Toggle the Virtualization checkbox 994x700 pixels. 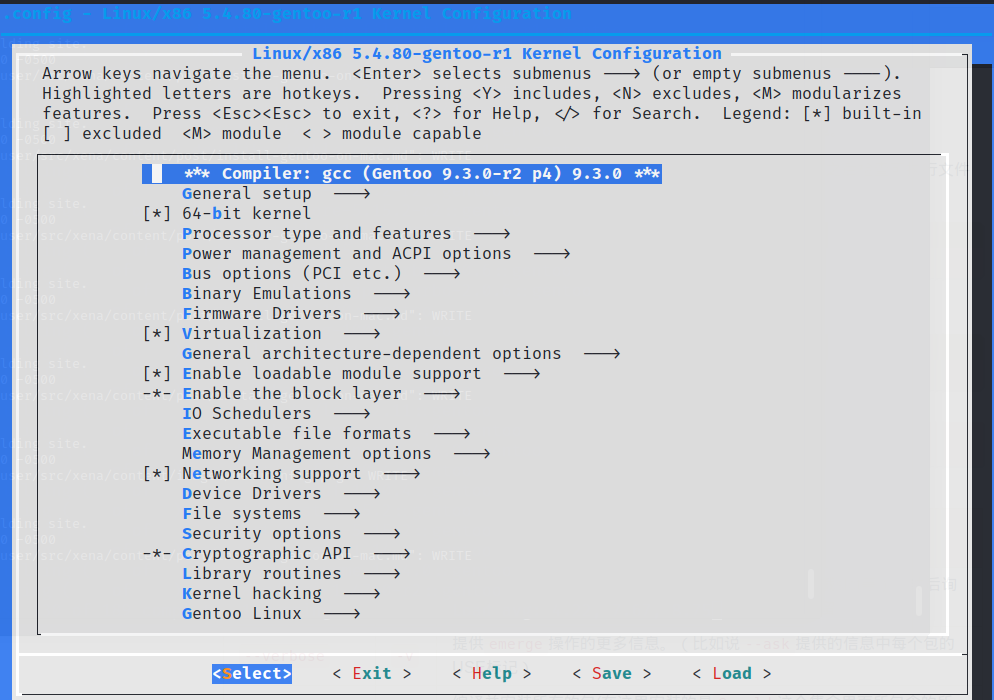(x=157, y=334)
